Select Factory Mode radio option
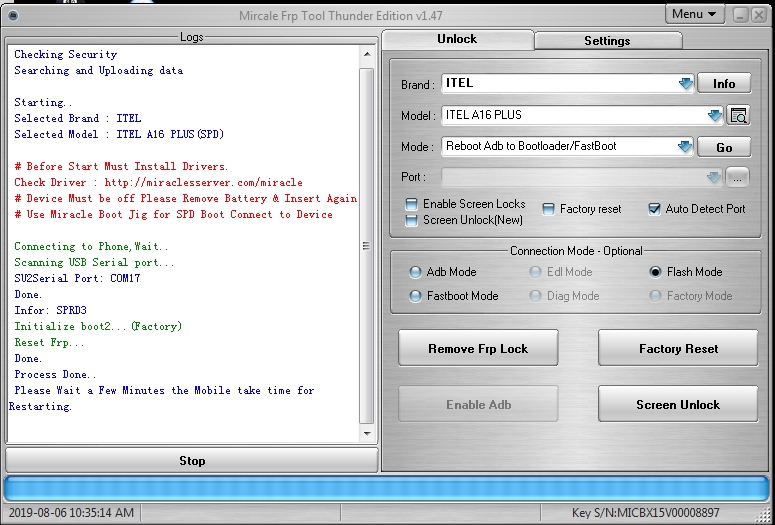 (655, 296)
